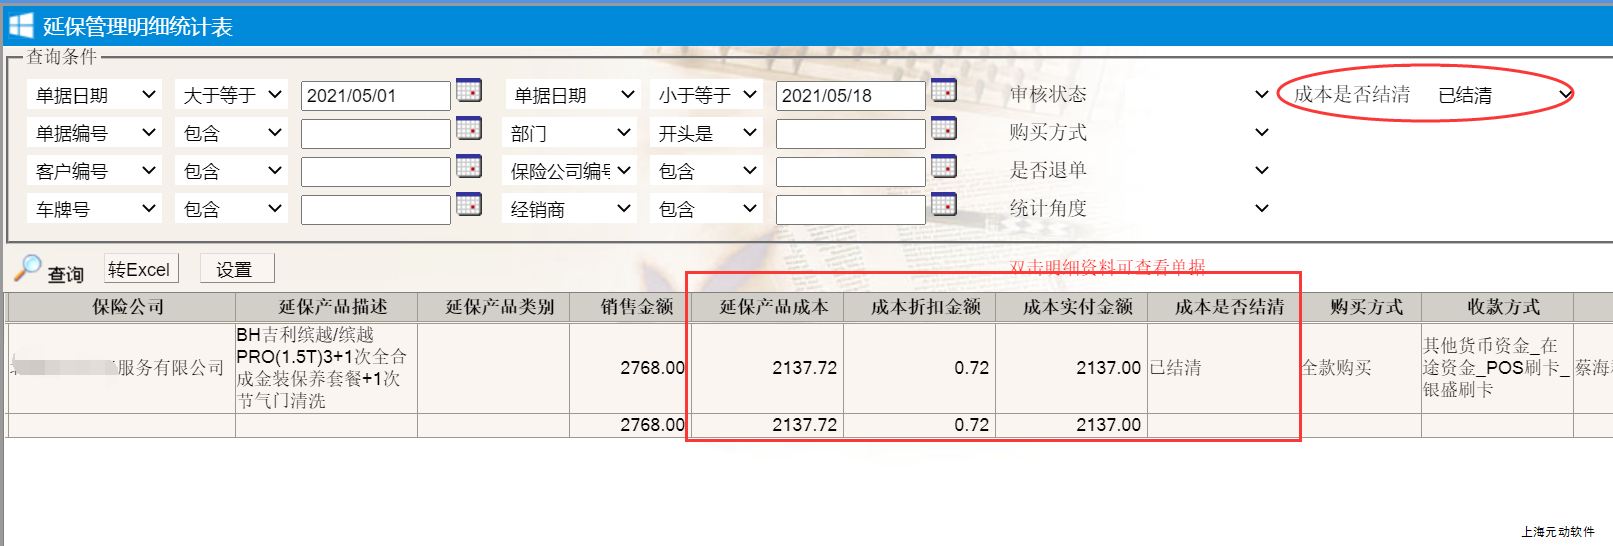Click the picker icon beside 单据编号 input
This screenshot has width=1613, height=546.
coord(468,129)
